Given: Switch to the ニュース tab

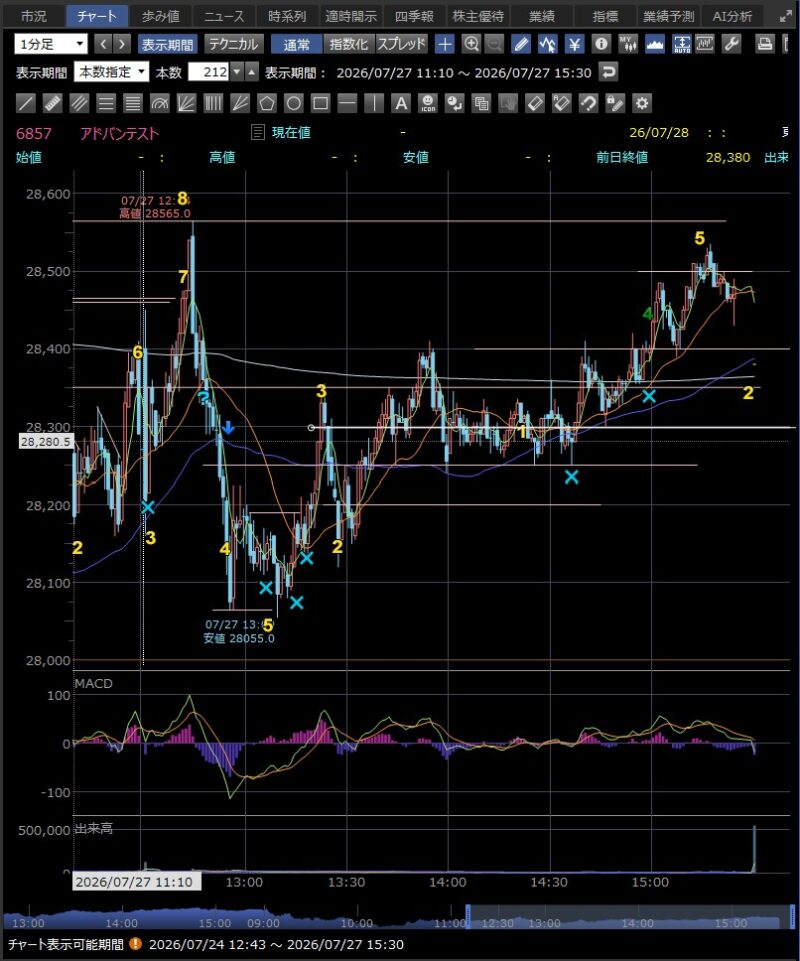Looking at the screenshot, I should point(224,16).
